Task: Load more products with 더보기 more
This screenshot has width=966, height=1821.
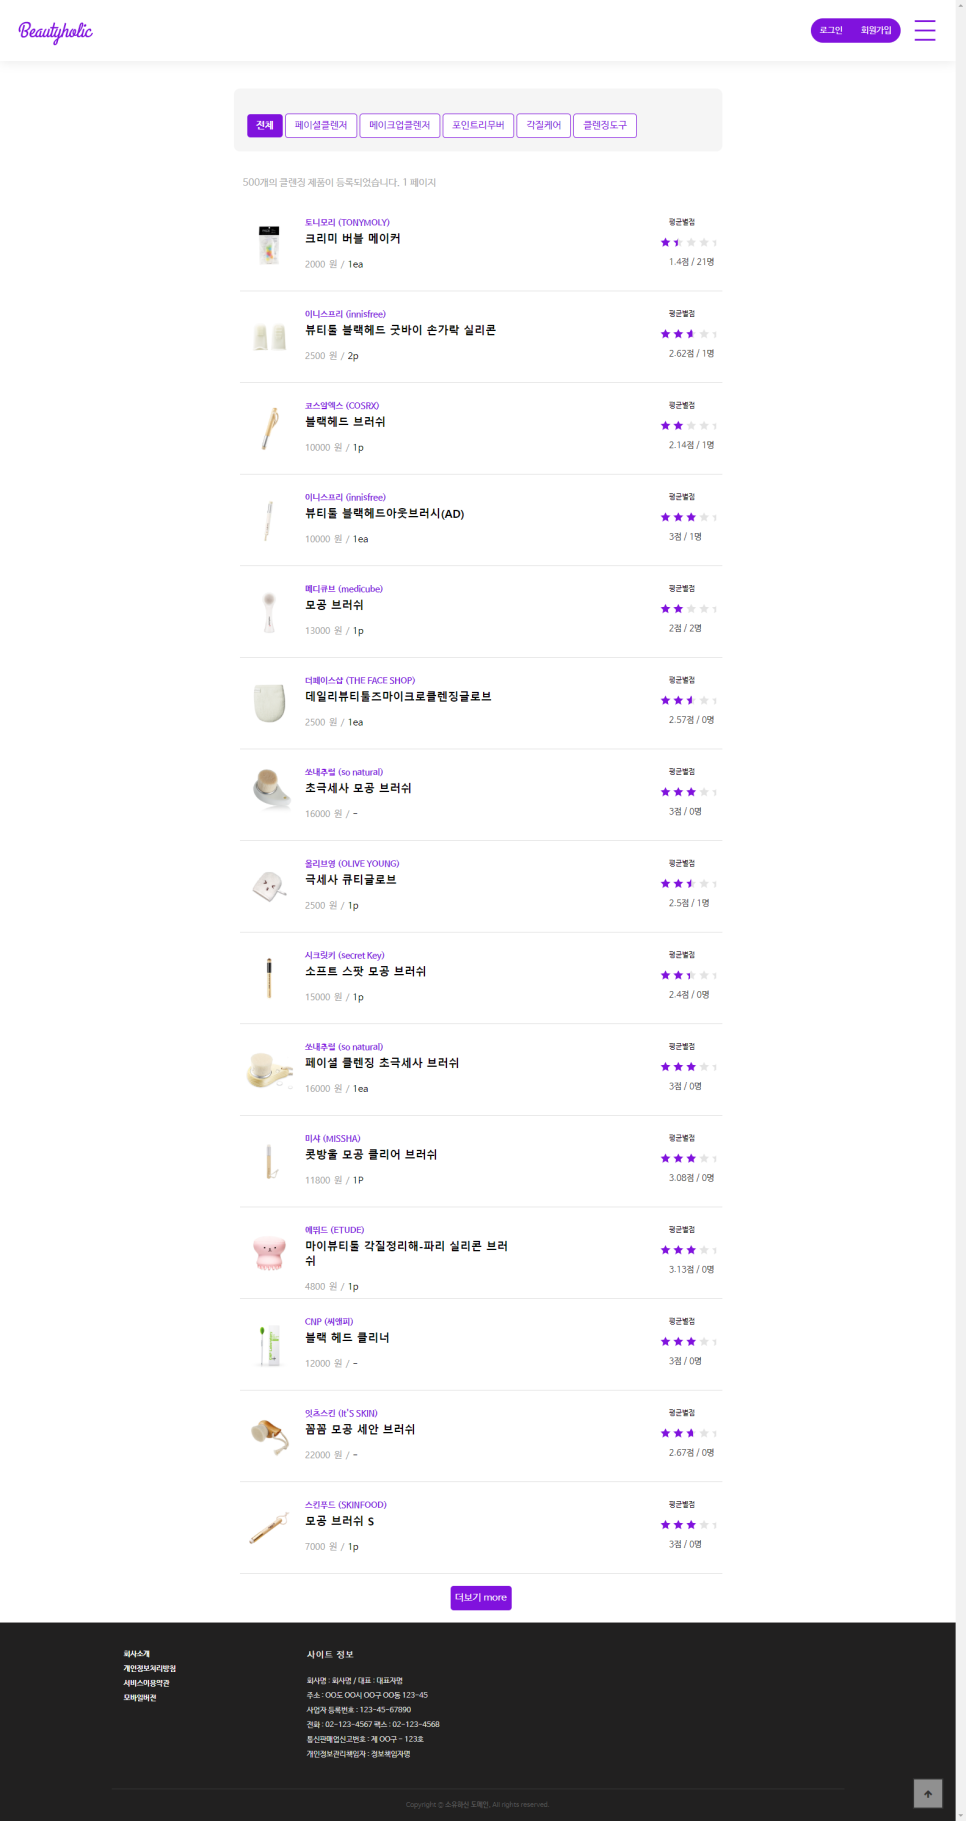Action: pyautogui.click(x=481, y=1597)
